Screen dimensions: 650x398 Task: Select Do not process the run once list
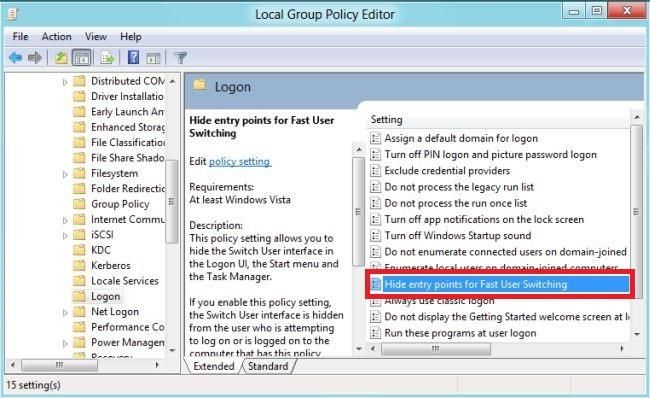[x=456, y=203]
